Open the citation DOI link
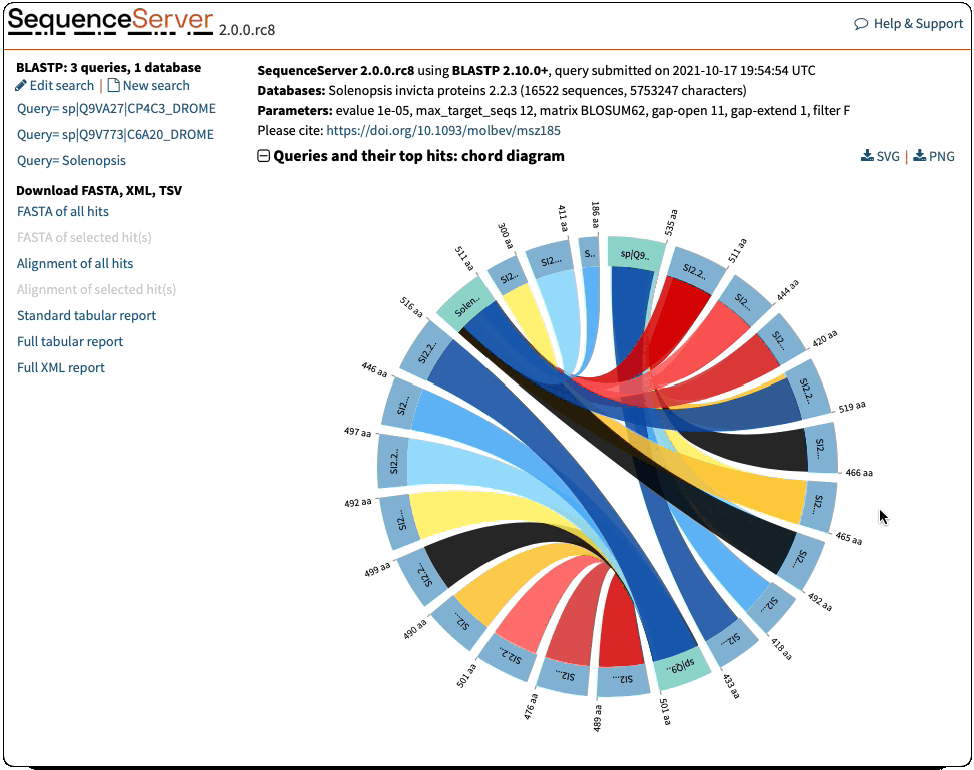This screenshot has width=974, height=770. [443, 130]
